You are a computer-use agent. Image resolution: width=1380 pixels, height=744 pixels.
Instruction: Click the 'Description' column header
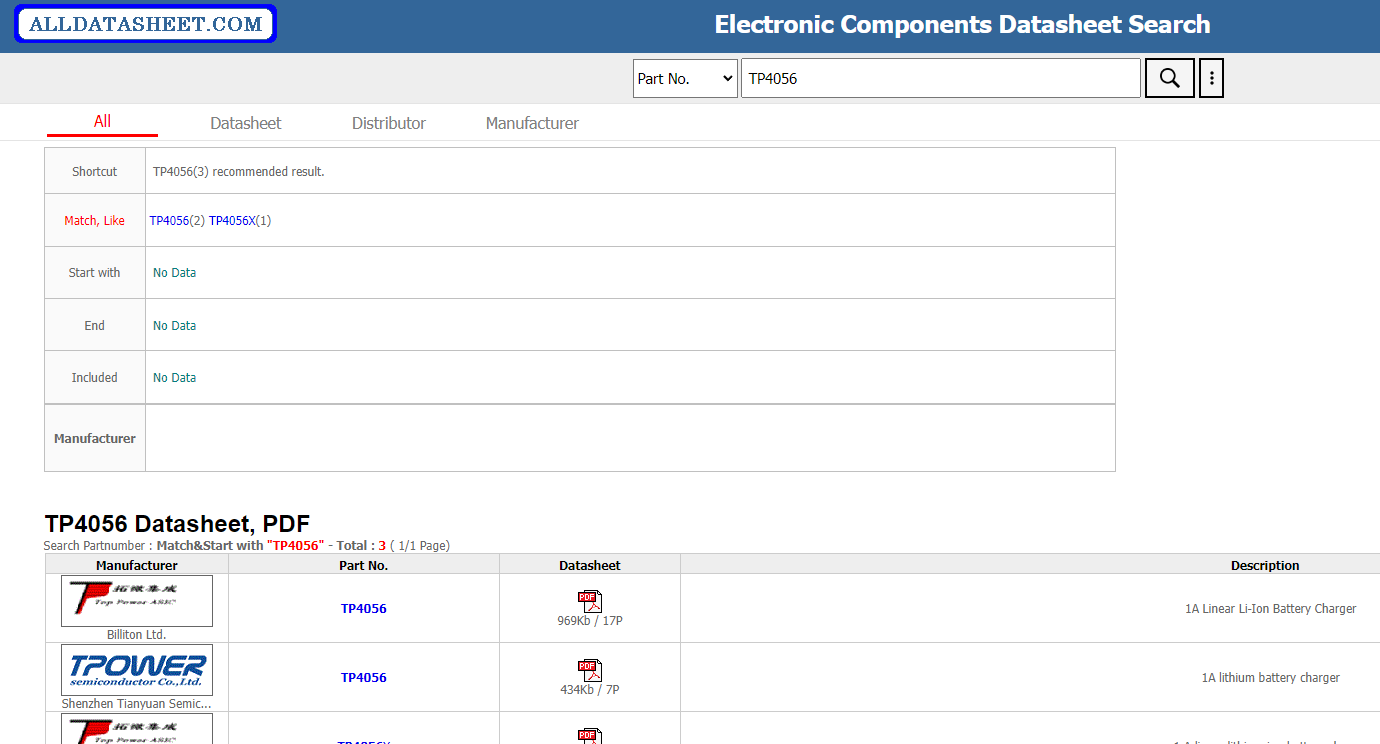tap(1265, 565)
